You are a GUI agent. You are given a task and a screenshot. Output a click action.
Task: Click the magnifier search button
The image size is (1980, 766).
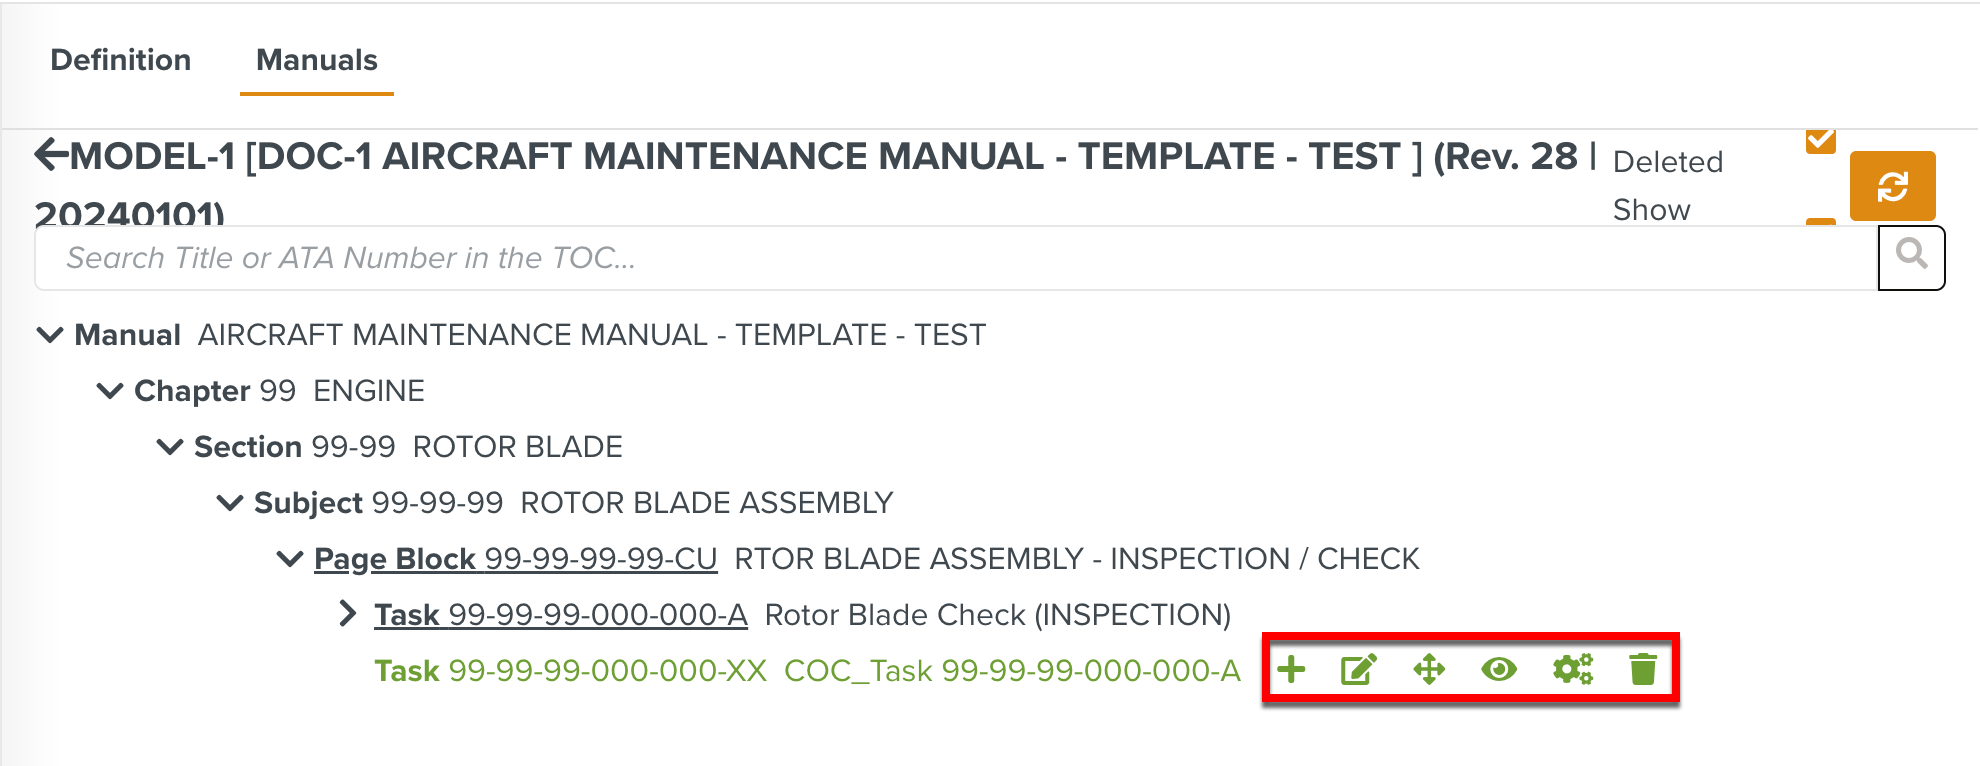coord(1911,257)
